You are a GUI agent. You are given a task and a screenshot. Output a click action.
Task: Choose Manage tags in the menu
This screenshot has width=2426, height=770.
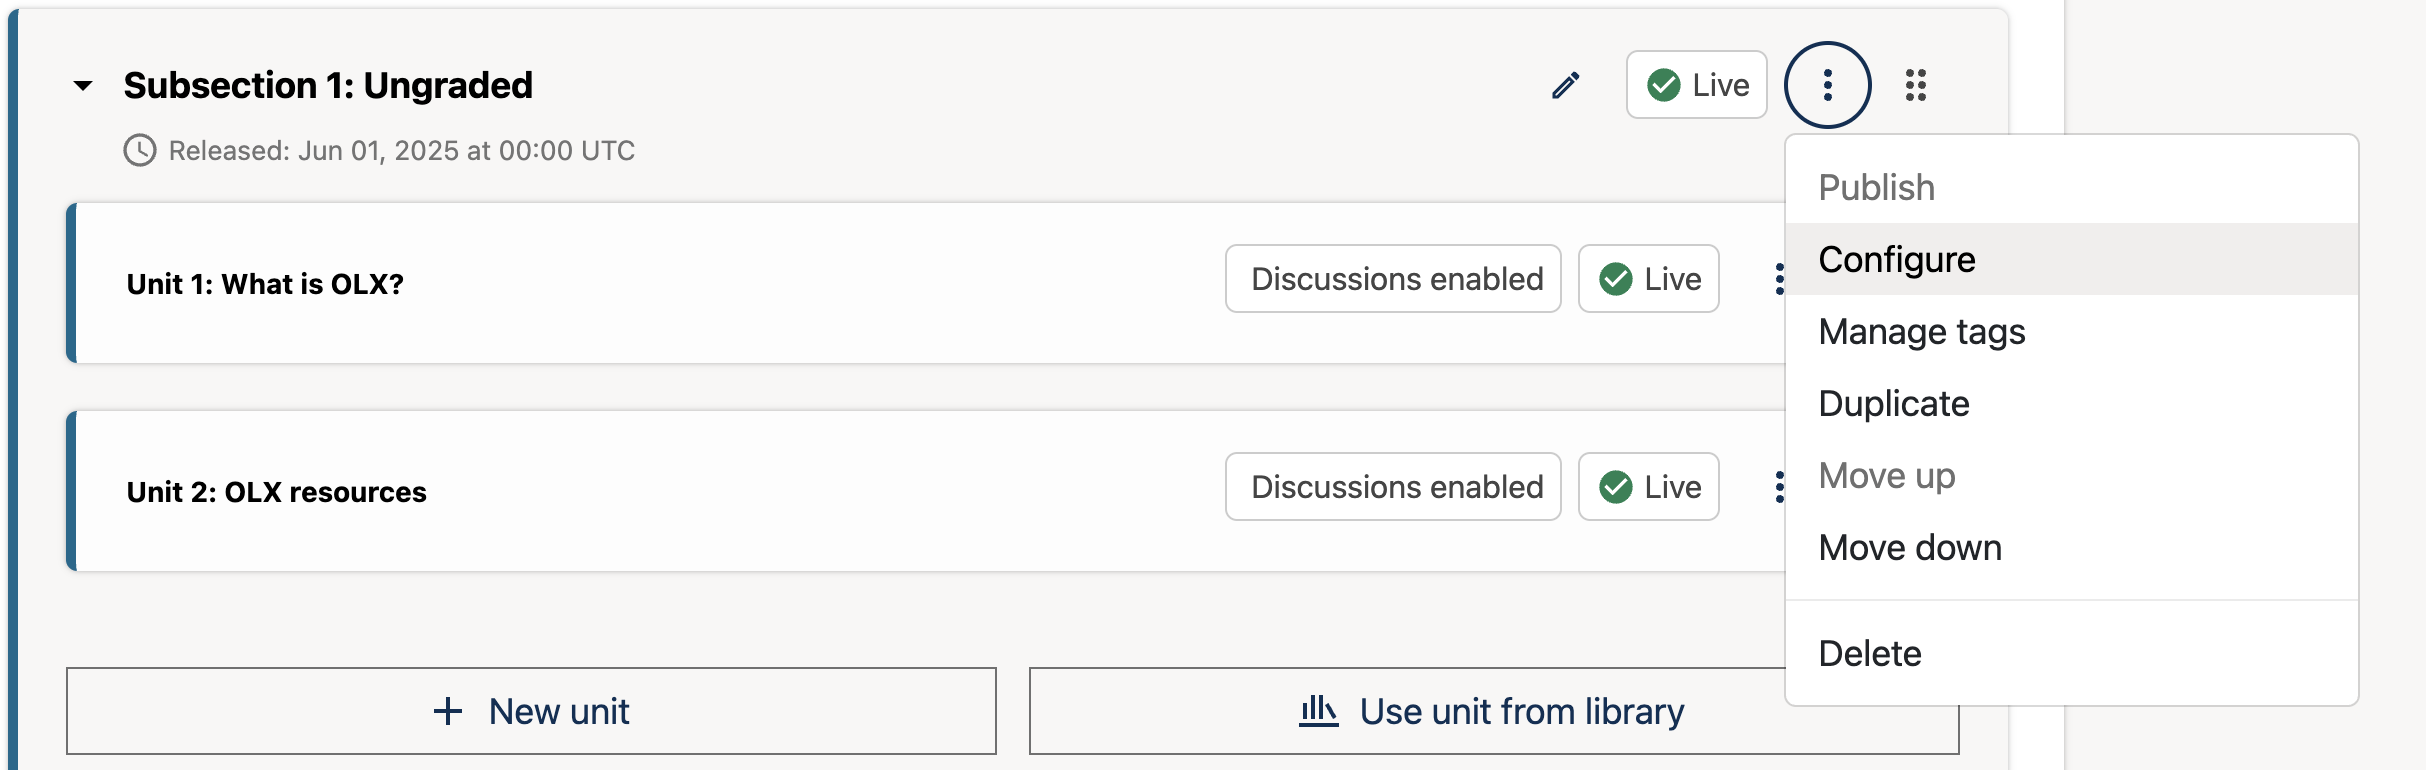point(1921,332)
